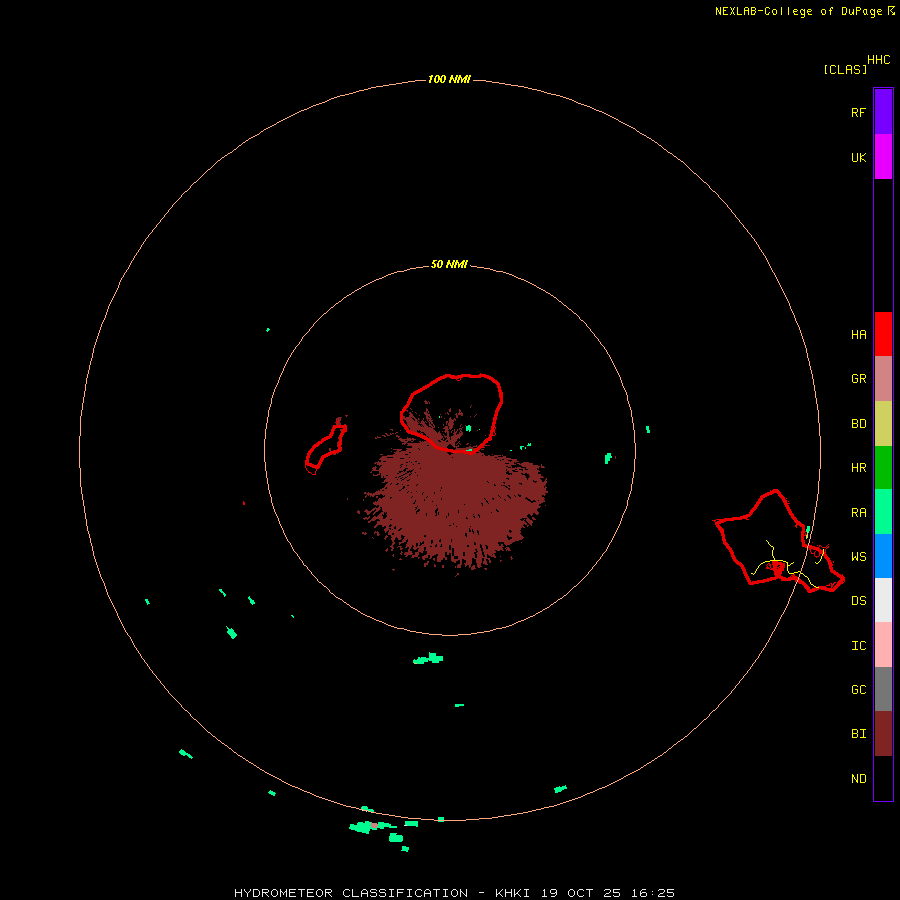
Task: Click the white DS legend swatch
Action: click(x=883, y=600)
